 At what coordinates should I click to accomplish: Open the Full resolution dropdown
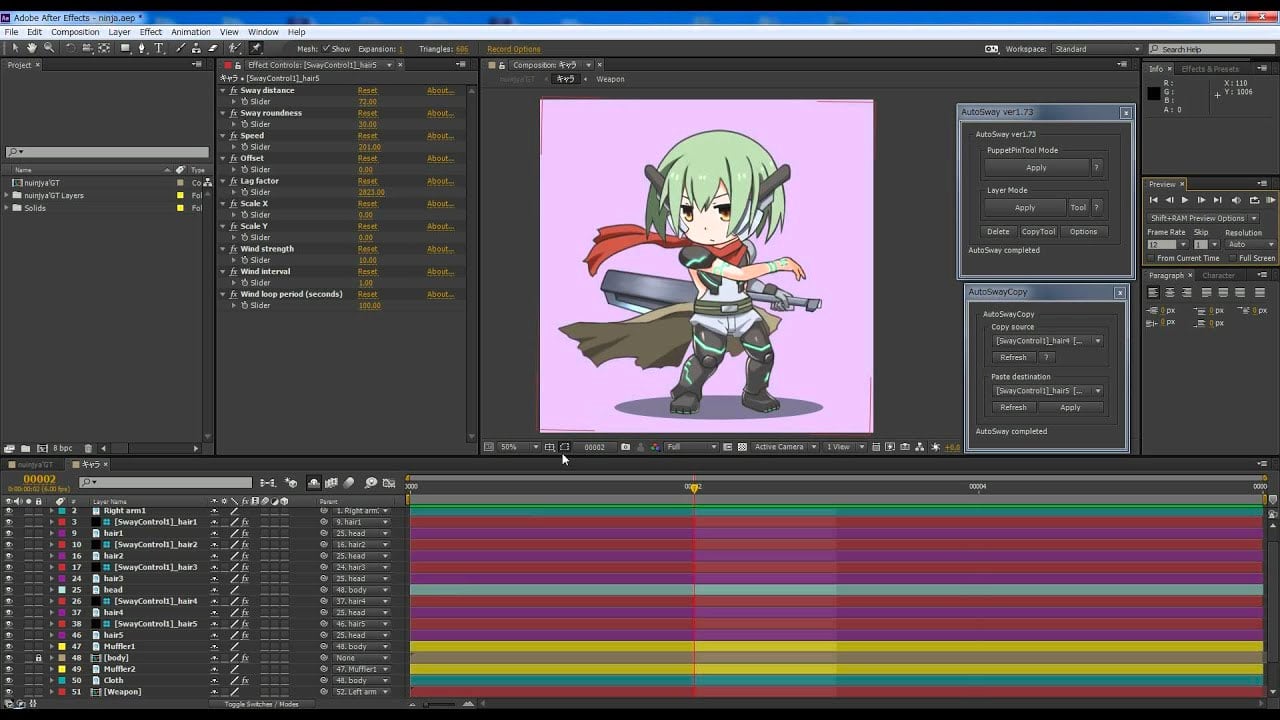pyautogui.click(x=692, y=447)
